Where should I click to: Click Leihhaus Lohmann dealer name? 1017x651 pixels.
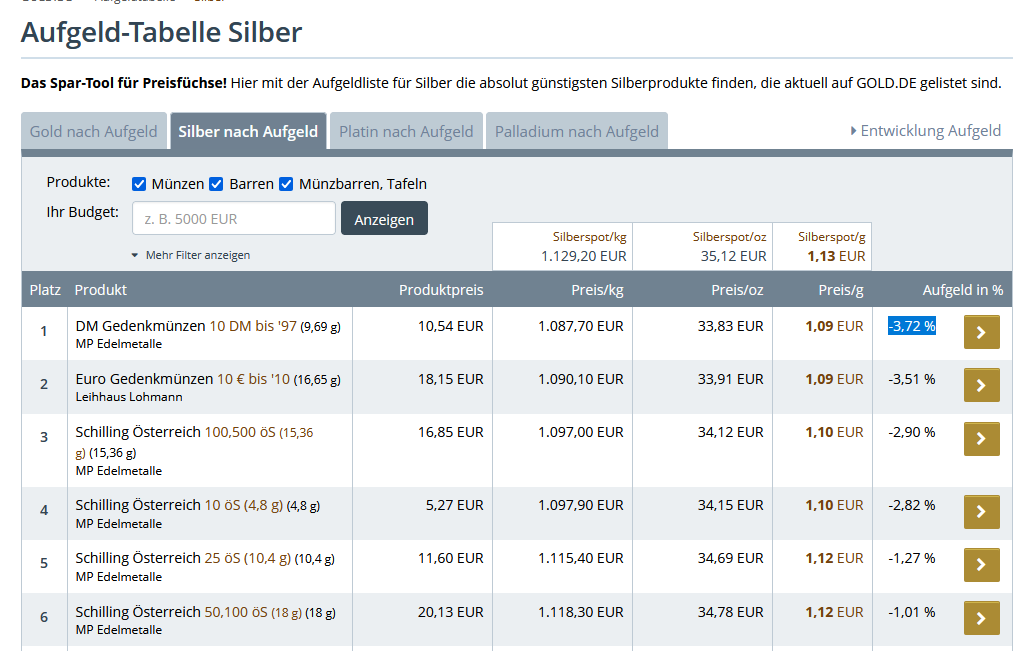(128, 397)
